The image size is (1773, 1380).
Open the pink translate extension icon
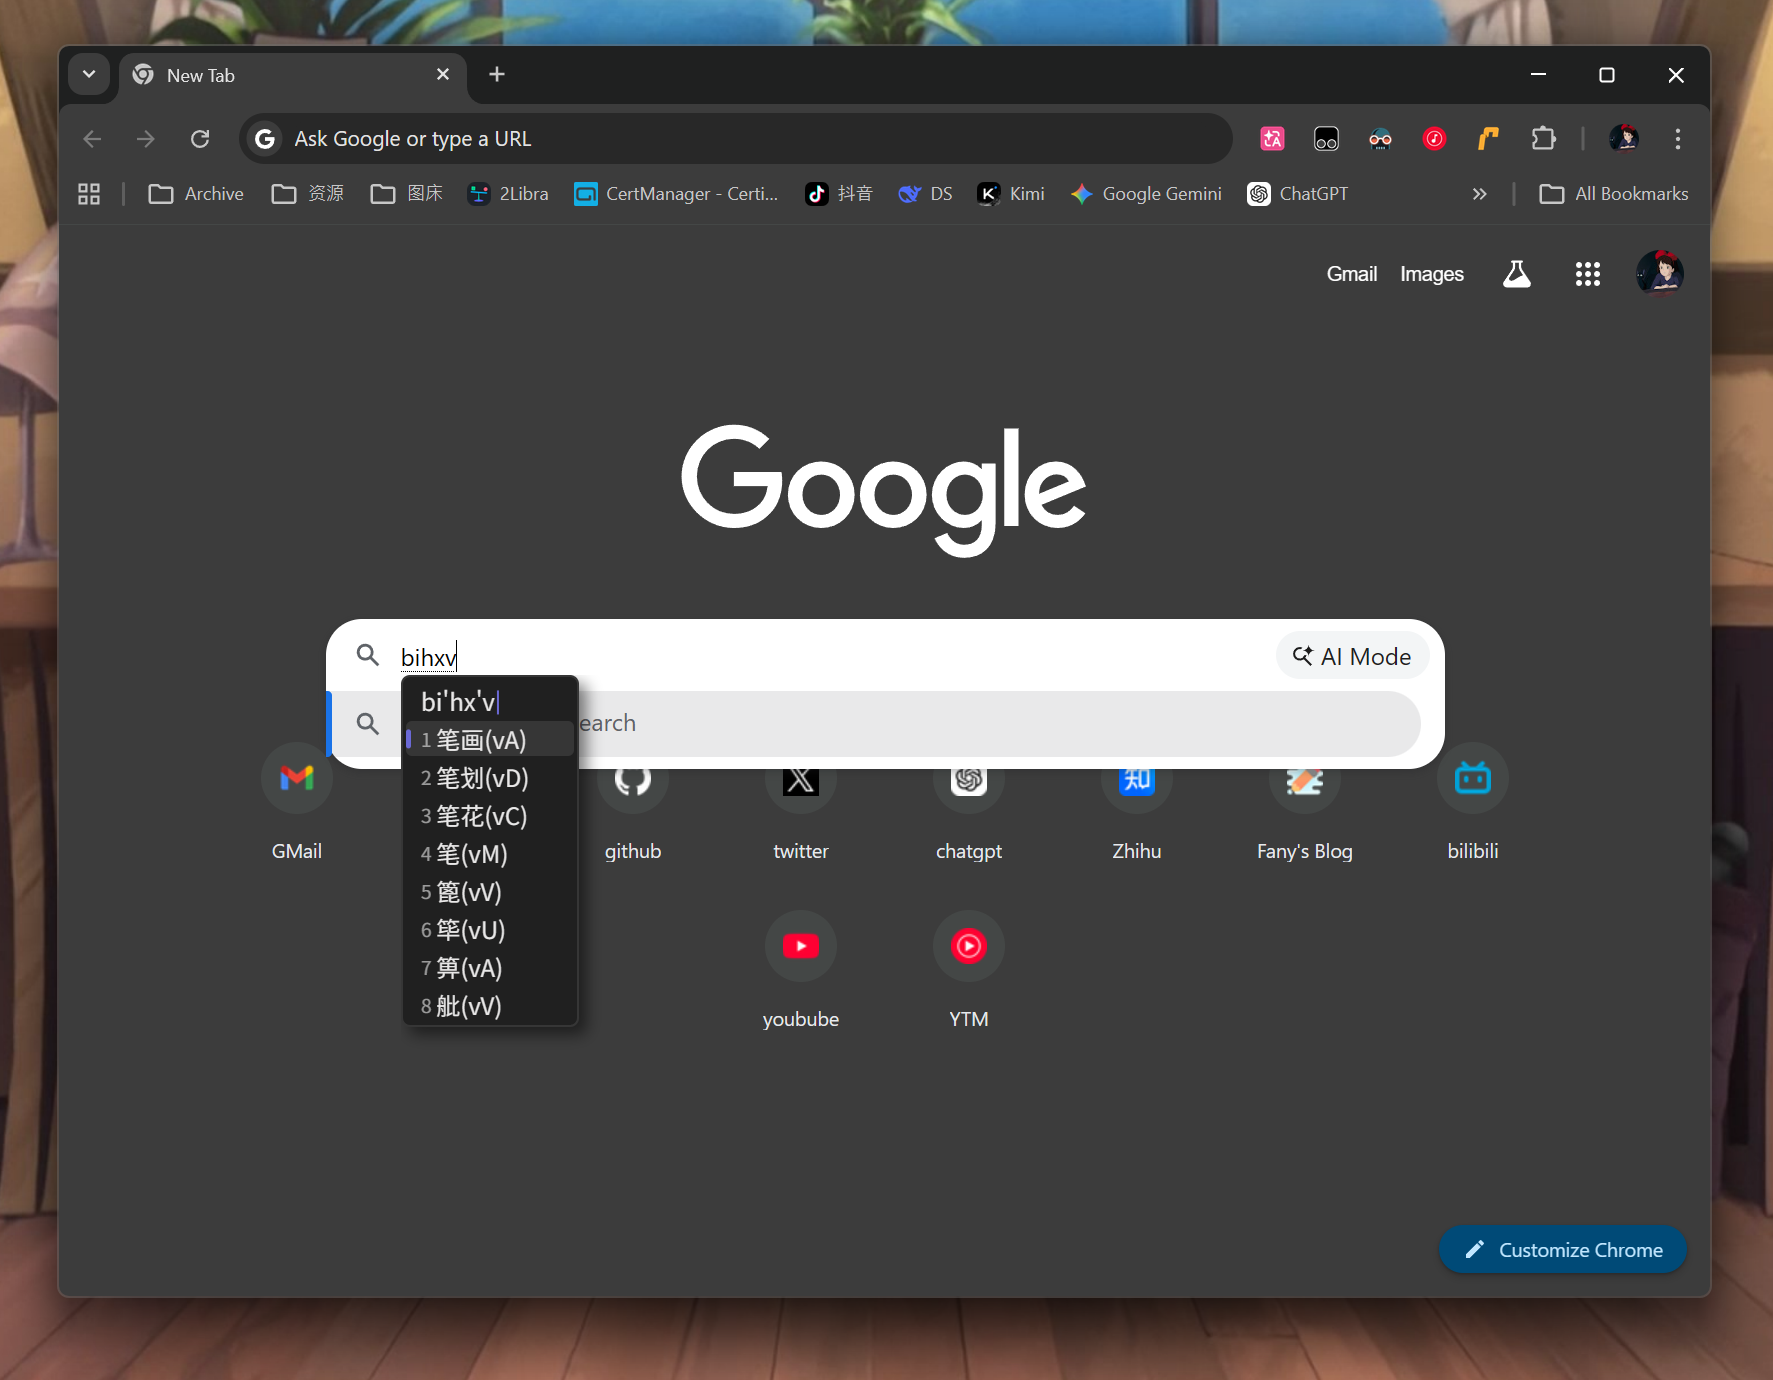(x=1272, y=139)
